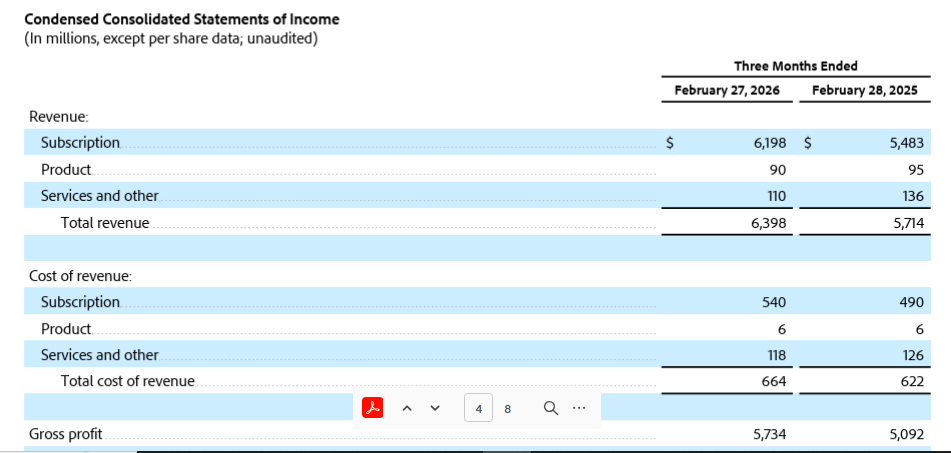
Task: Select the February 28, 2025 column header
Action: pyautogui.click(x=865, y=91)
